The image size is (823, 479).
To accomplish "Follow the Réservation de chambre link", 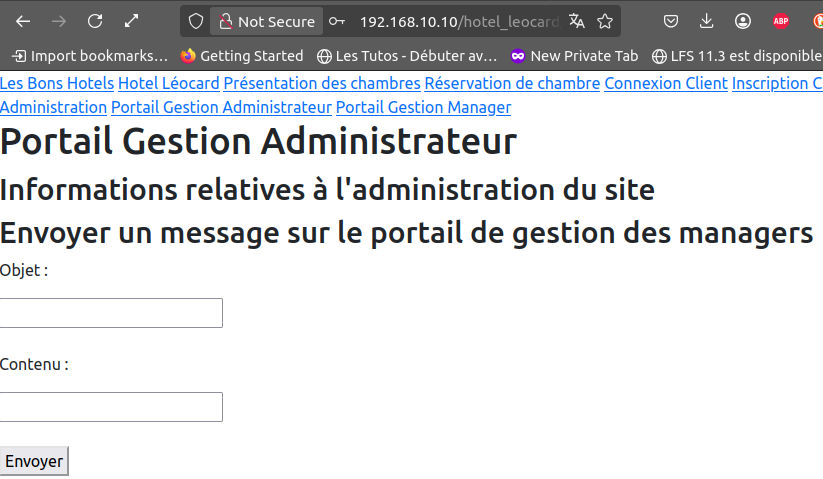I will pyautogui.click(x=512, y=84).
